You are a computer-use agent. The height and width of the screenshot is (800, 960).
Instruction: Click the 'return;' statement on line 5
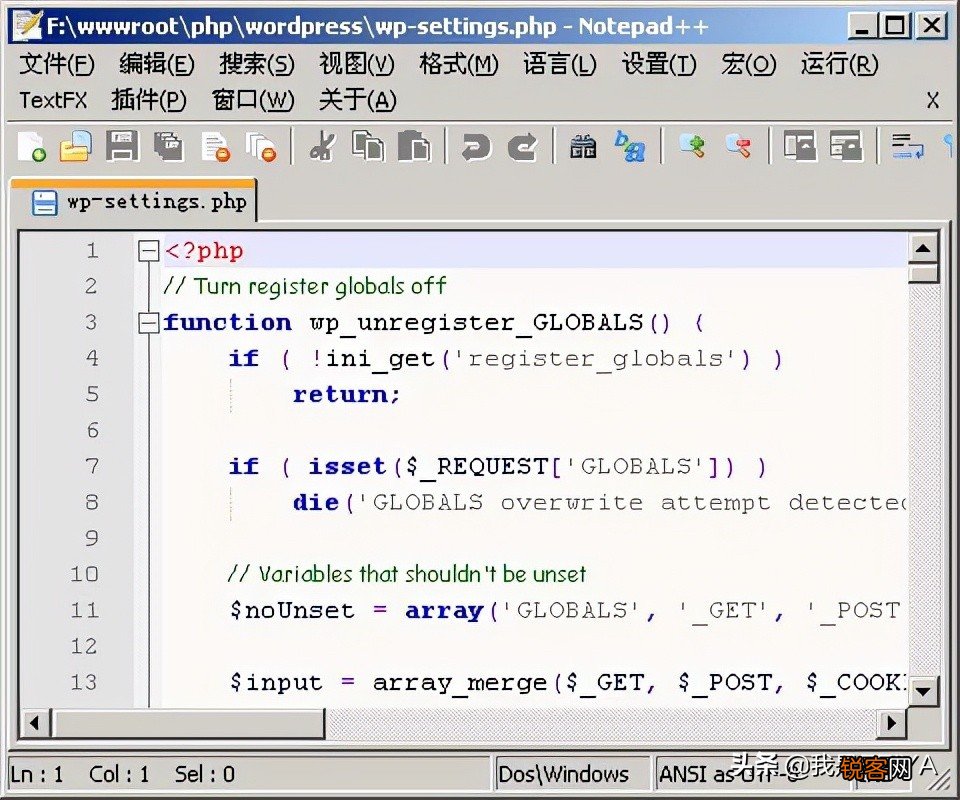(346, 395)
